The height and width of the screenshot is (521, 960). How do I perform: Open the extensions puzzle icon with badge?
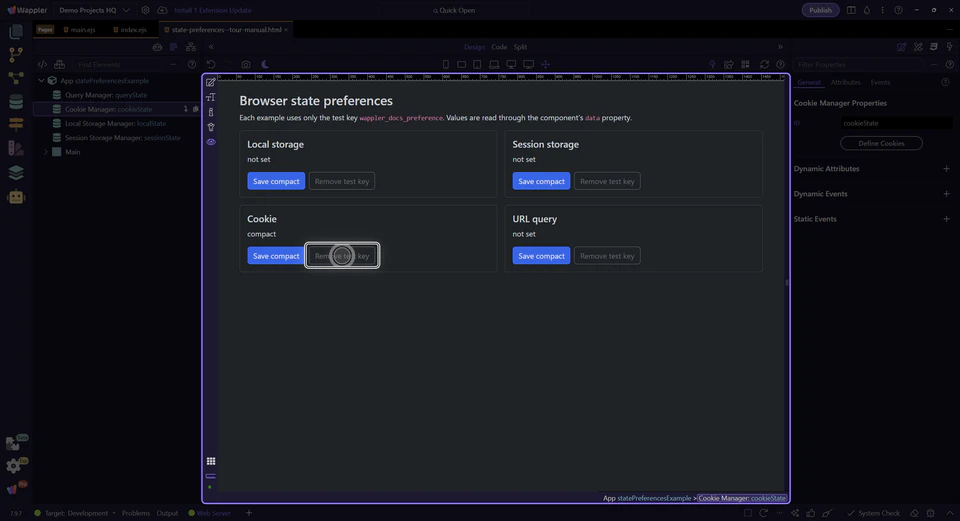[15, 443]
